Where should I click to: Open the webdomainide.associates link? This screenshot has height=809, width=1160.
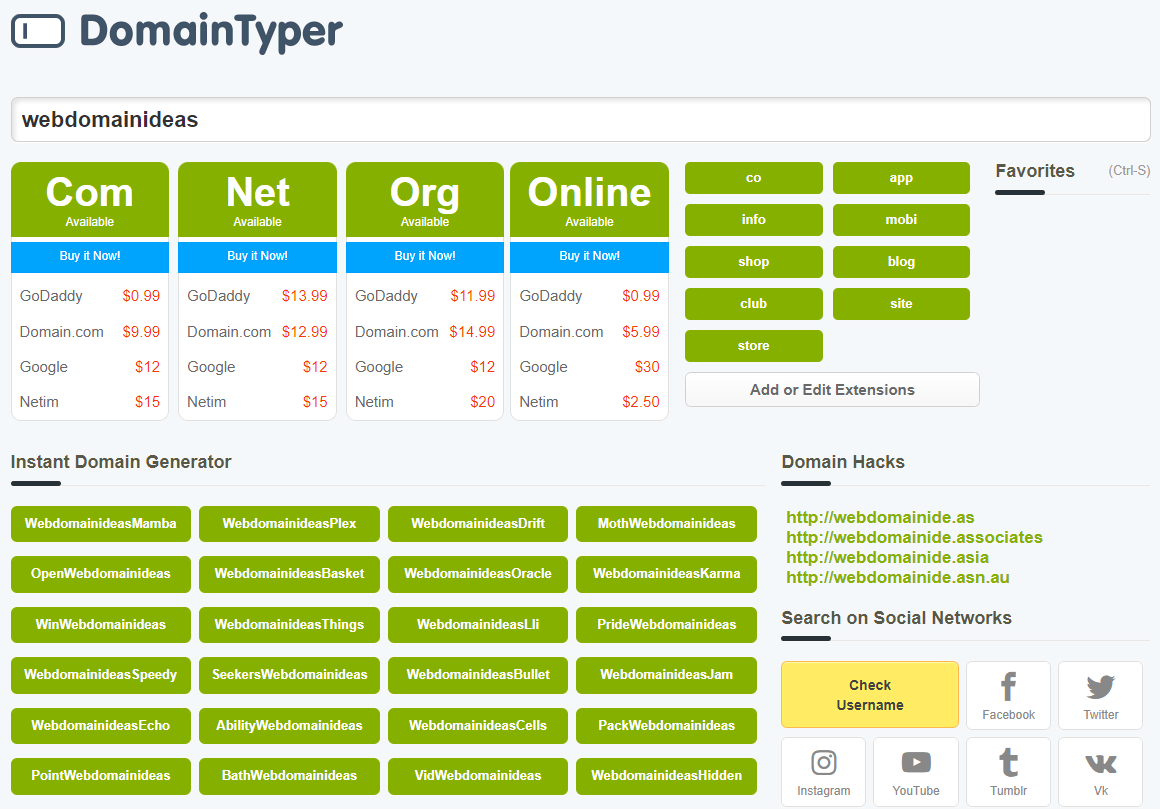pyautogui.click(x=914, y=537)
